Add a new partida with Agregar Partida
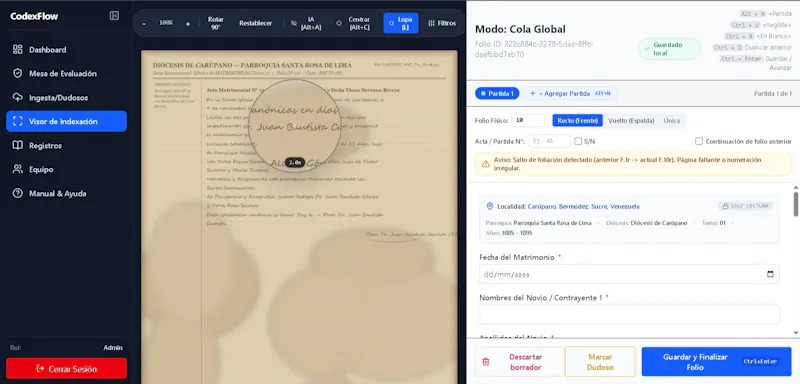800x384 pixels. [570, 93]
